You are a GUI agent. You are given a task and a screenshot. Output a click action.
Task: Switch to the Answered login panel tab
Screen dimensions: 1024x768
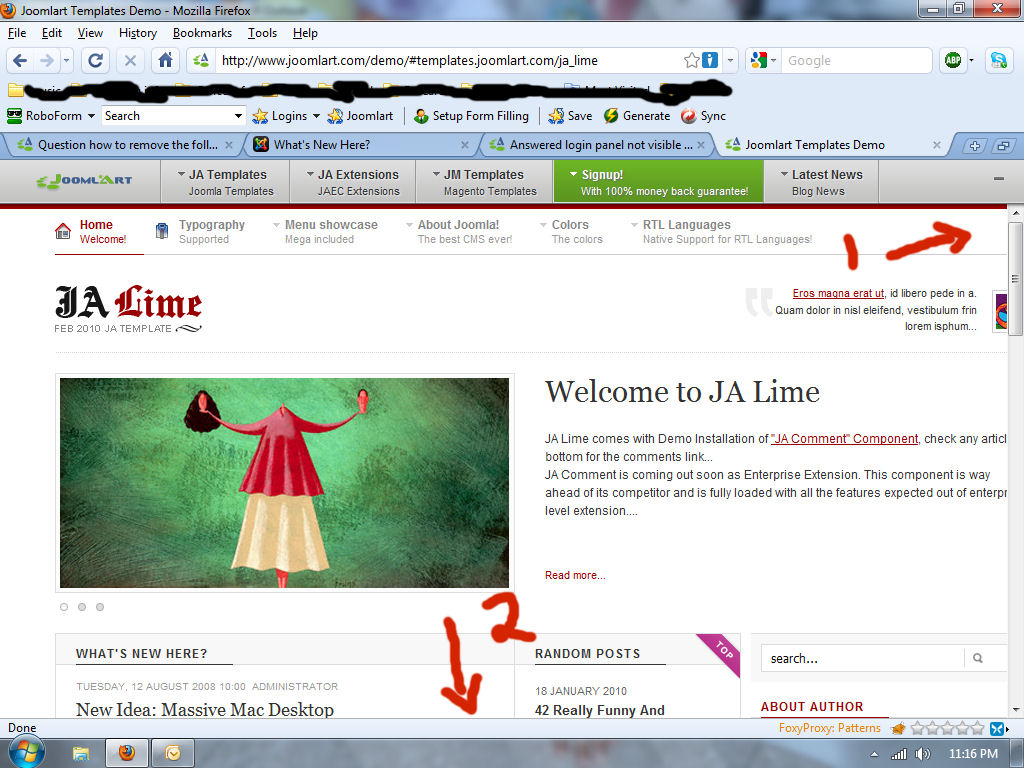pos(597,145)
